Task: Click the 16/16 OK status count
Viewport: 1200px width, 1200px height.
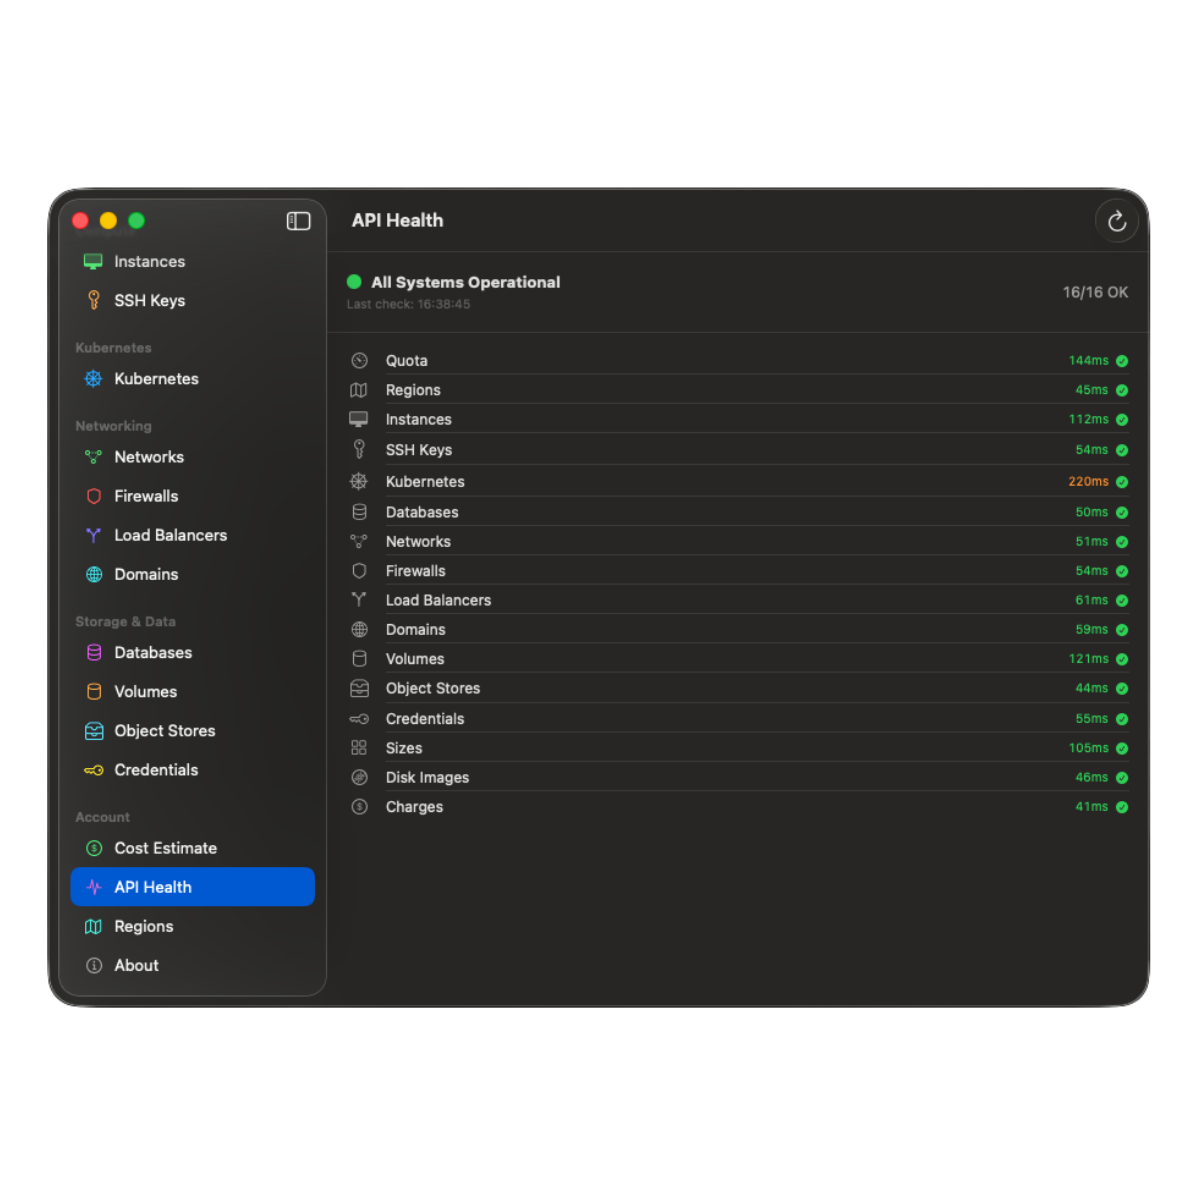Action: coord(1095,292)
